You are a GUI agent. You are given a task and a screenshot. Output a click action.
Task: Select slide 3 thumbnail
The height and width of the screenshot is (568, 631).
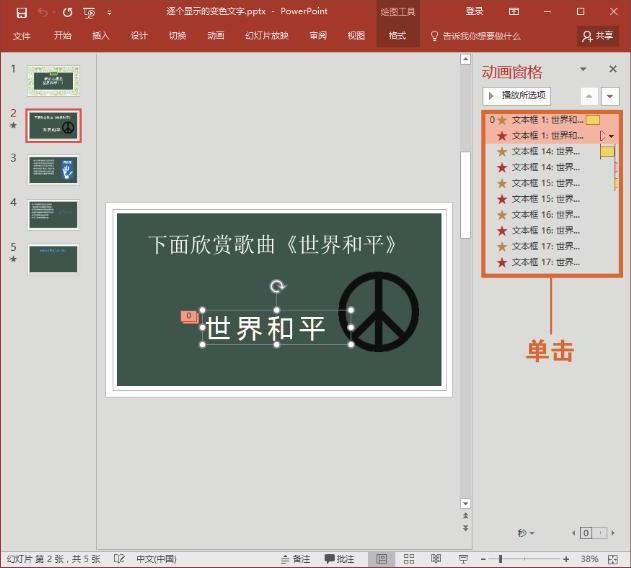(x=54, y=169)
